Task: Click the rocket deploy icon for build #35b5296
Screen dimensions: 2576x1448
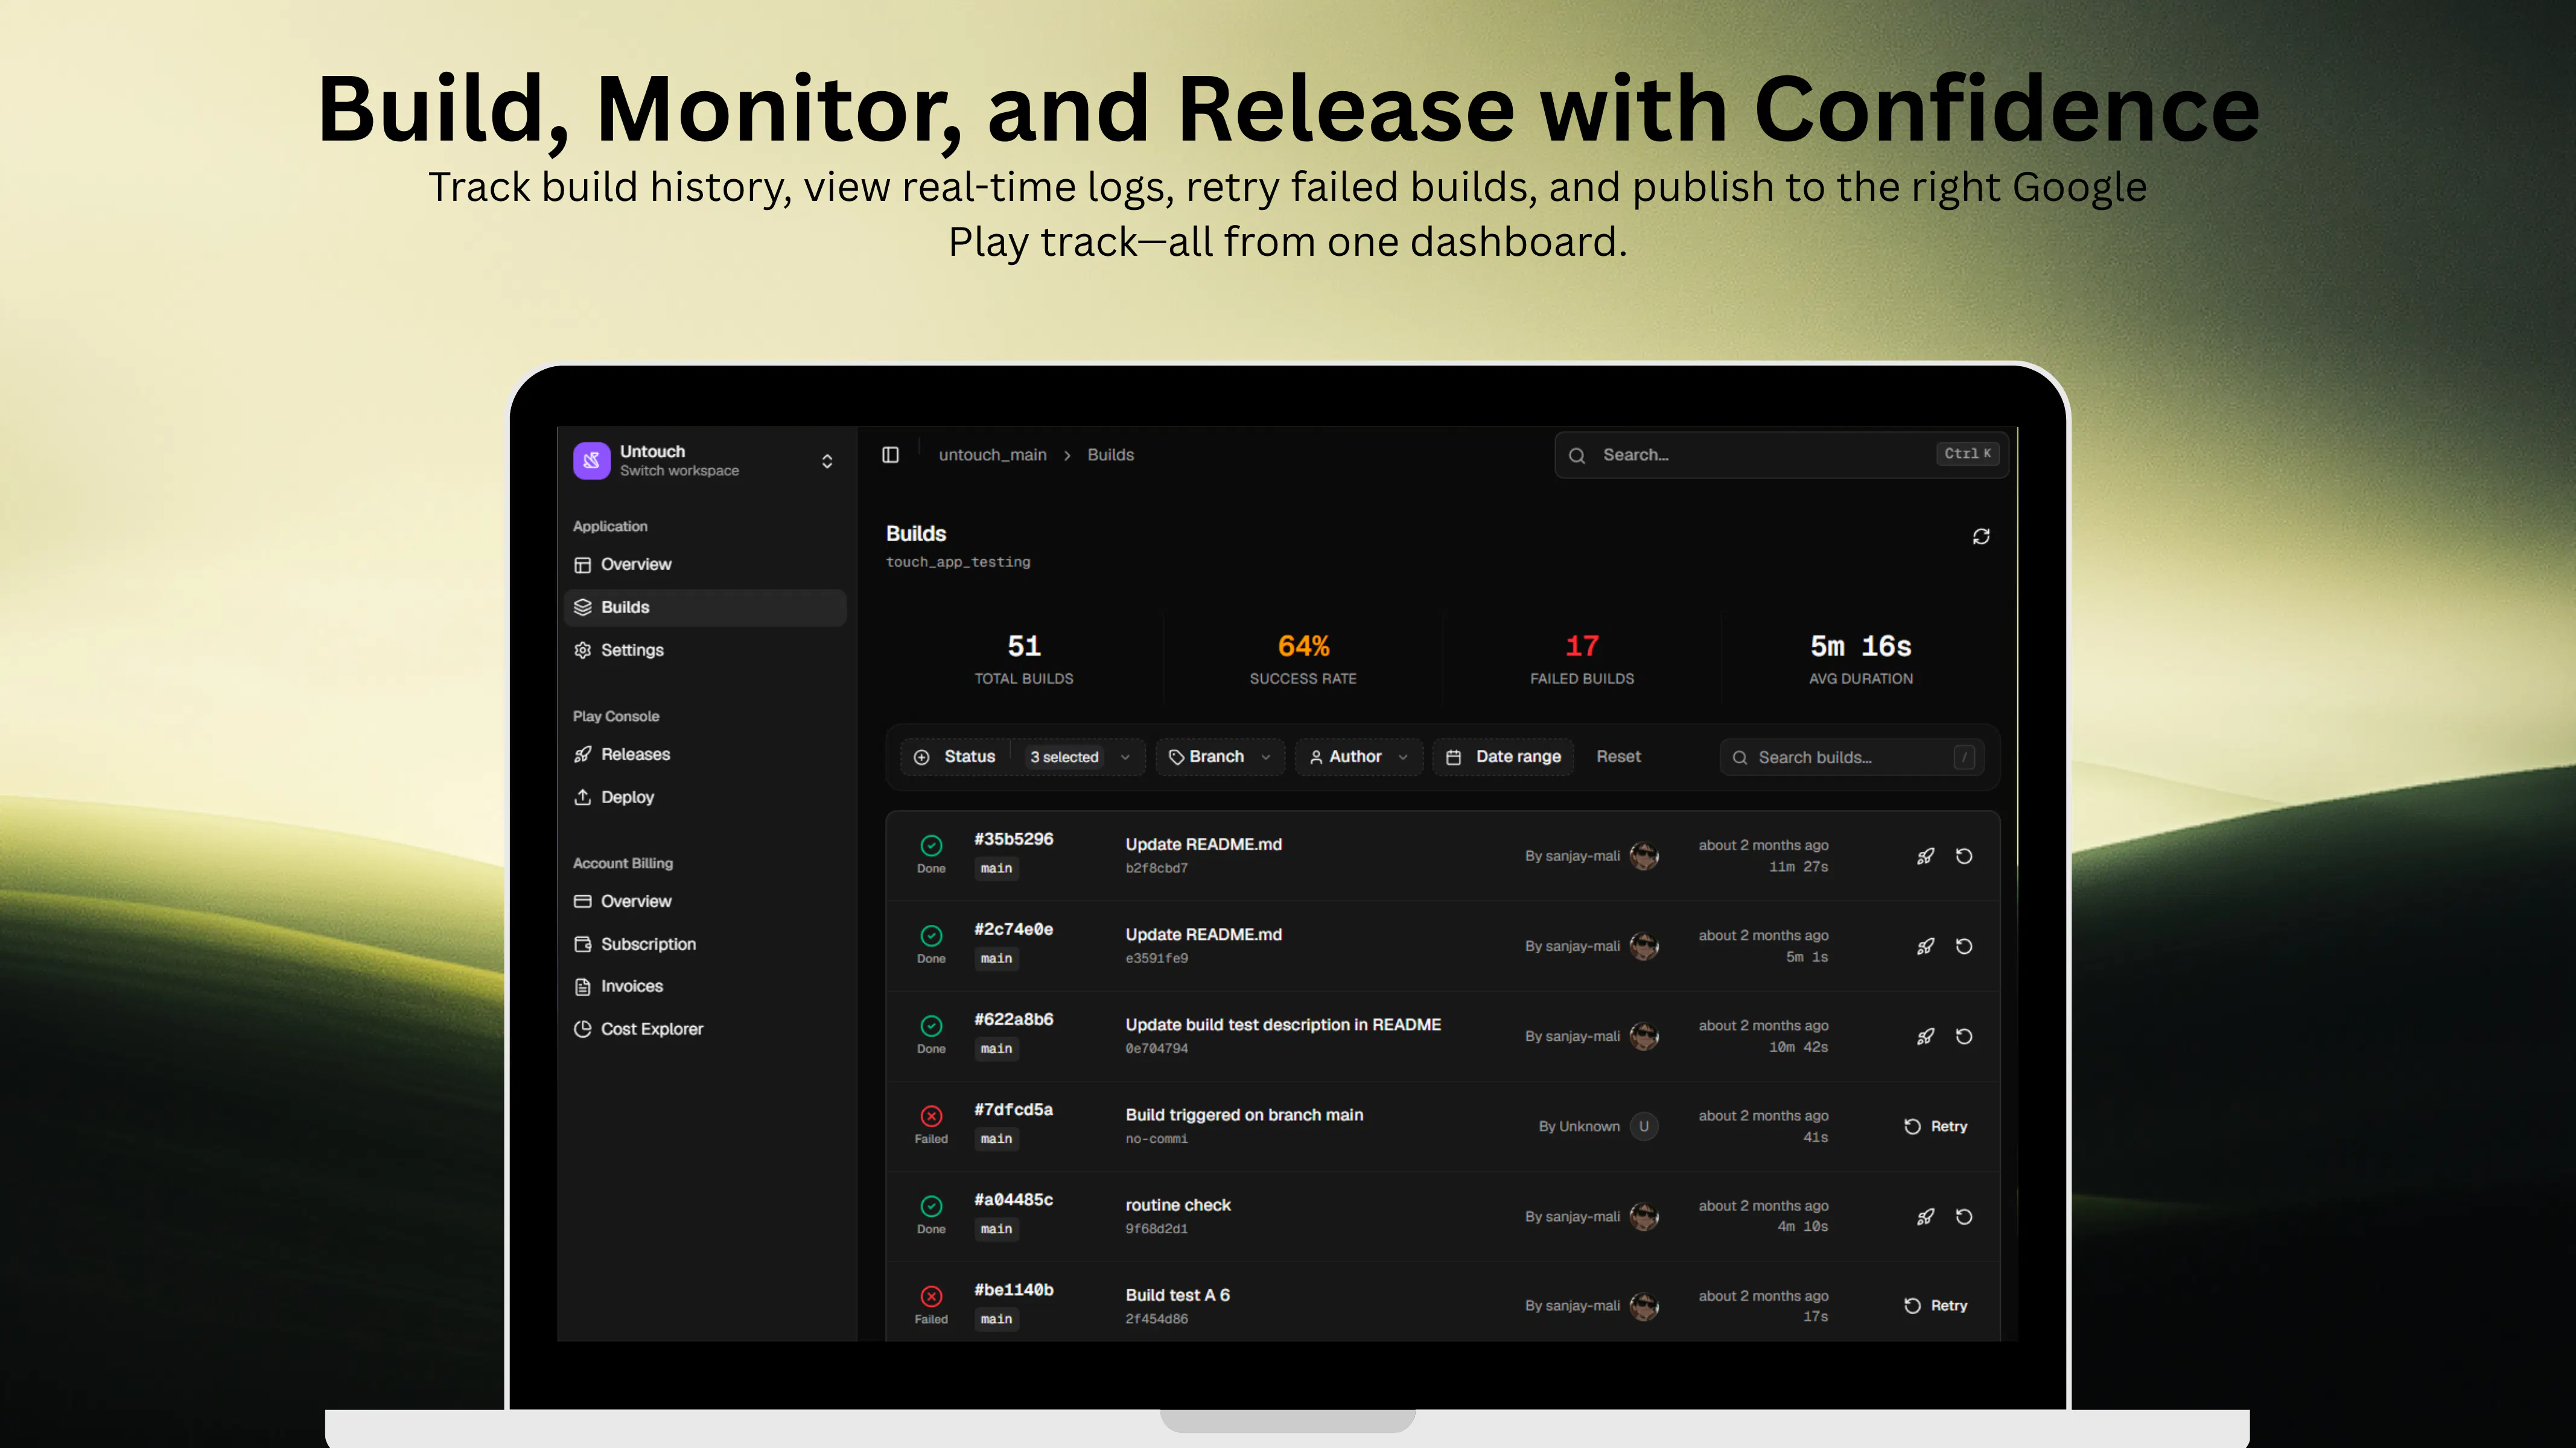Action: click(x=1925, y=856)
